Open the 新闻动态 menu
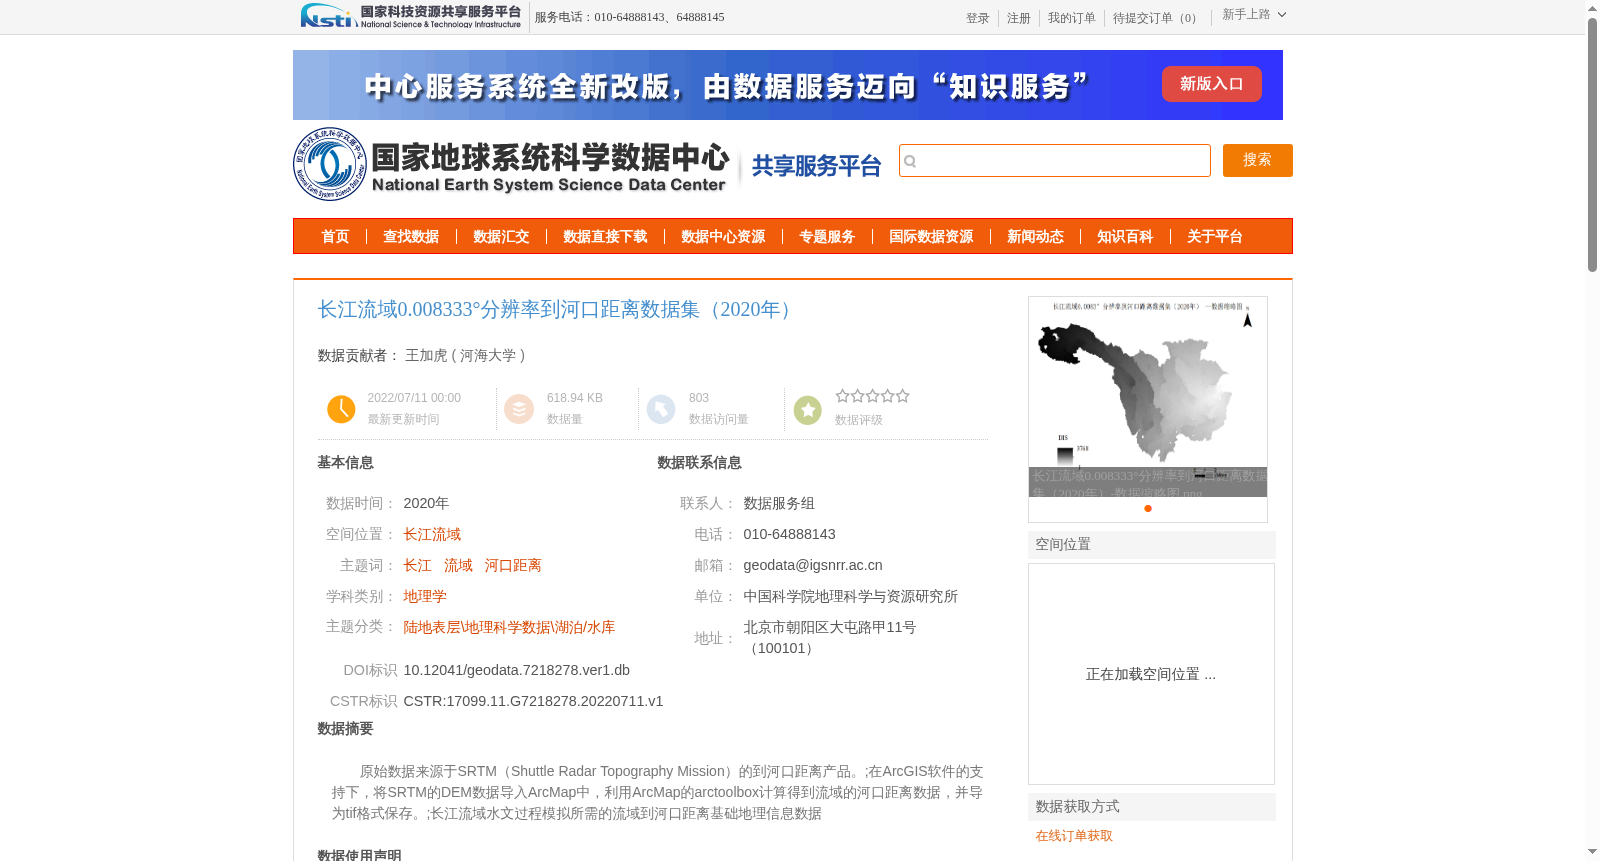Image resolution: width=1600 pixels, height=861 pixels. [1035, 237]
